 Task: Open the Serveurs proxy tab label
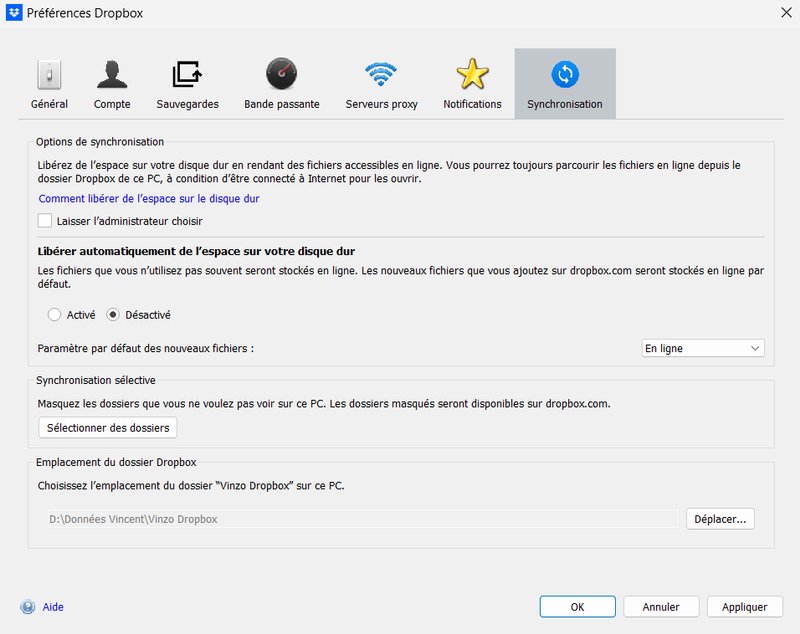(381, 104)
